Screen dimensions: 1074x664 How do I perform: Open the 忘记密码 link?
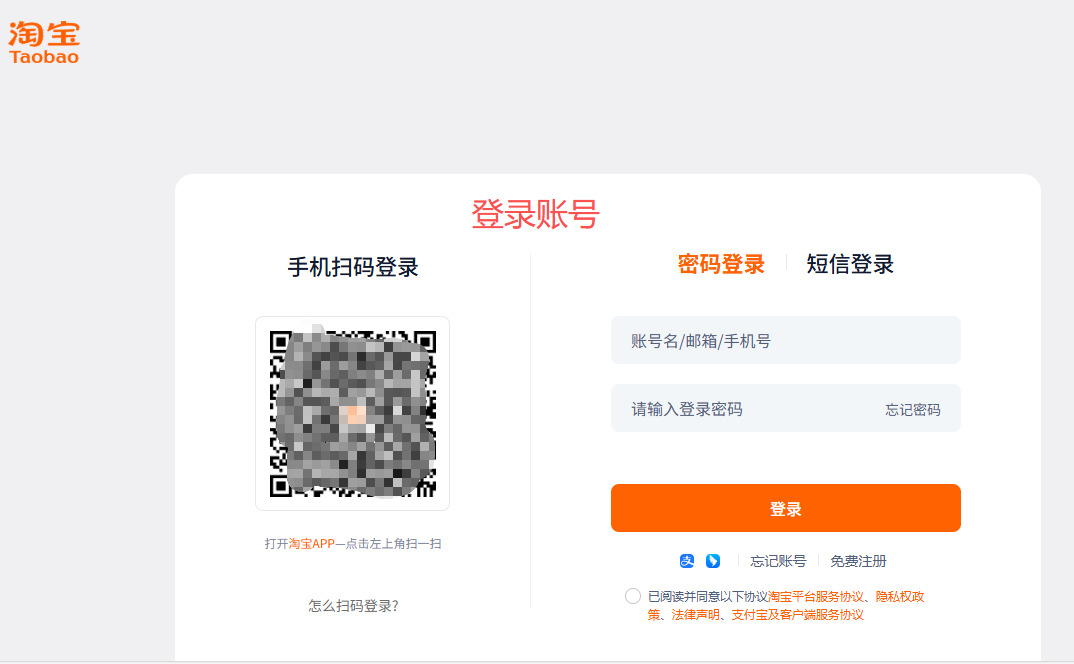912,410
